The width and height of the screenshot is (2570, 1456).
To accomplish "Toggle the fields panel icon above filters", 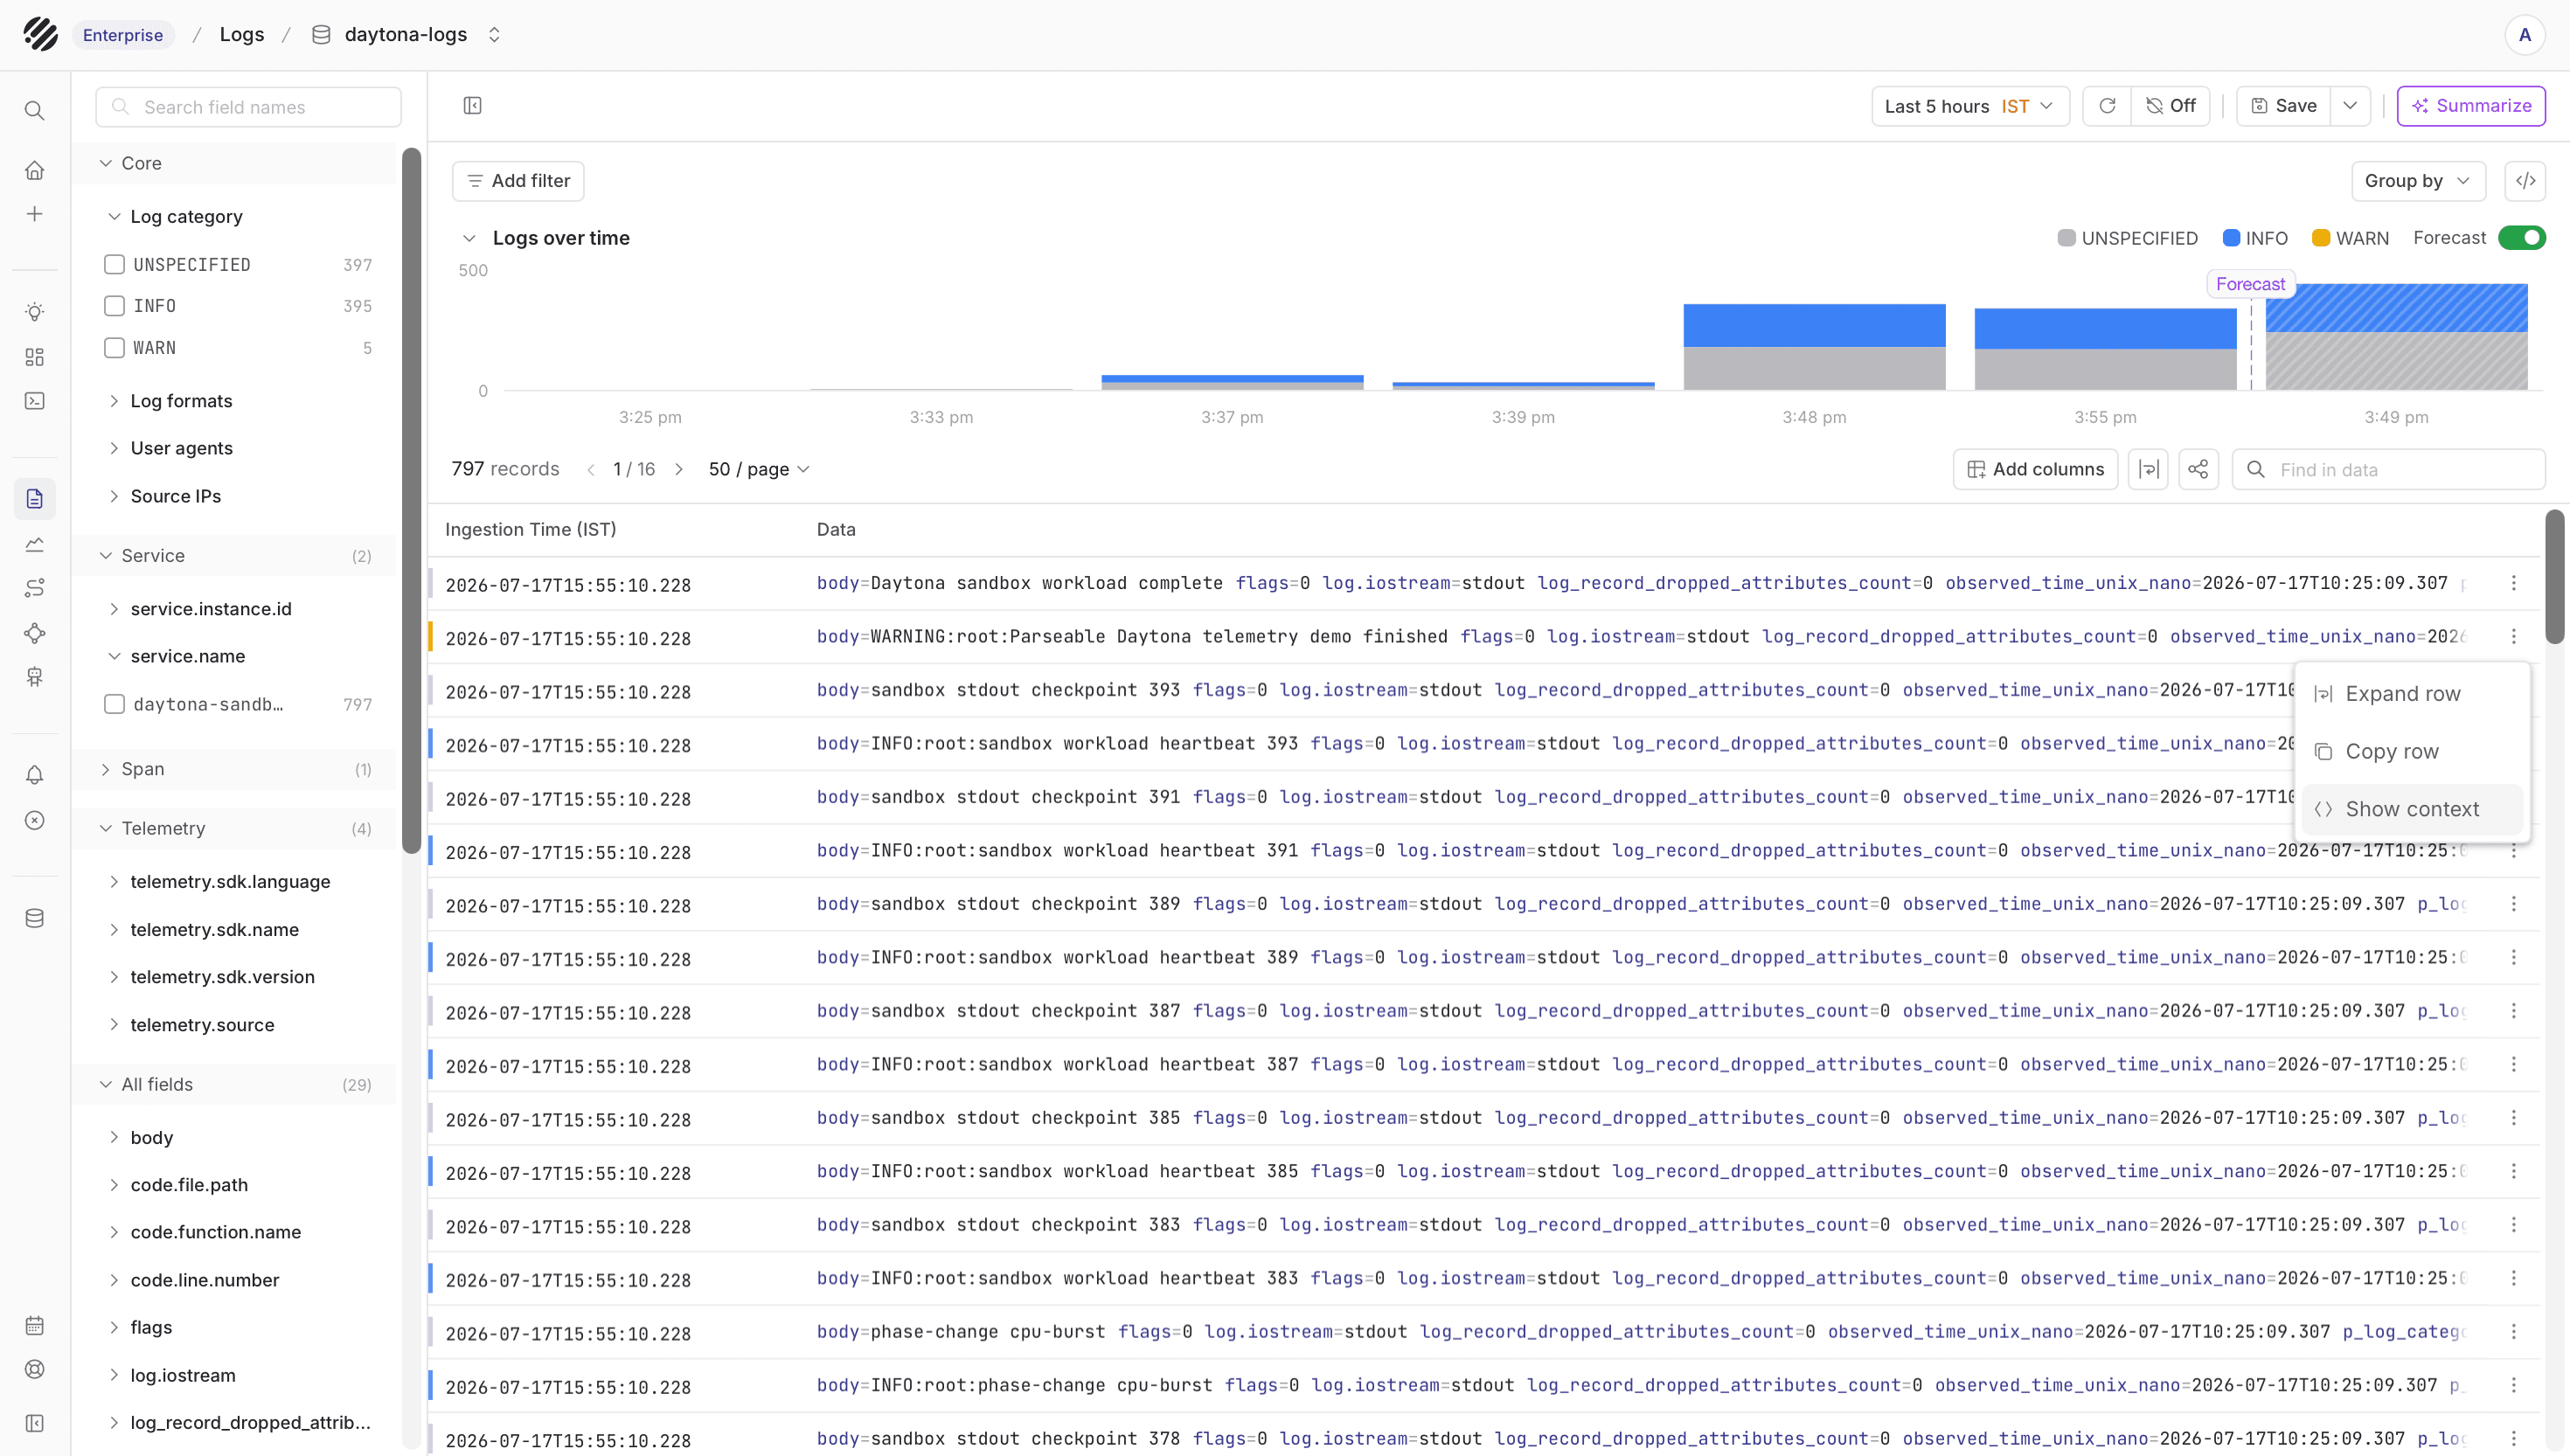I will 473,106.
